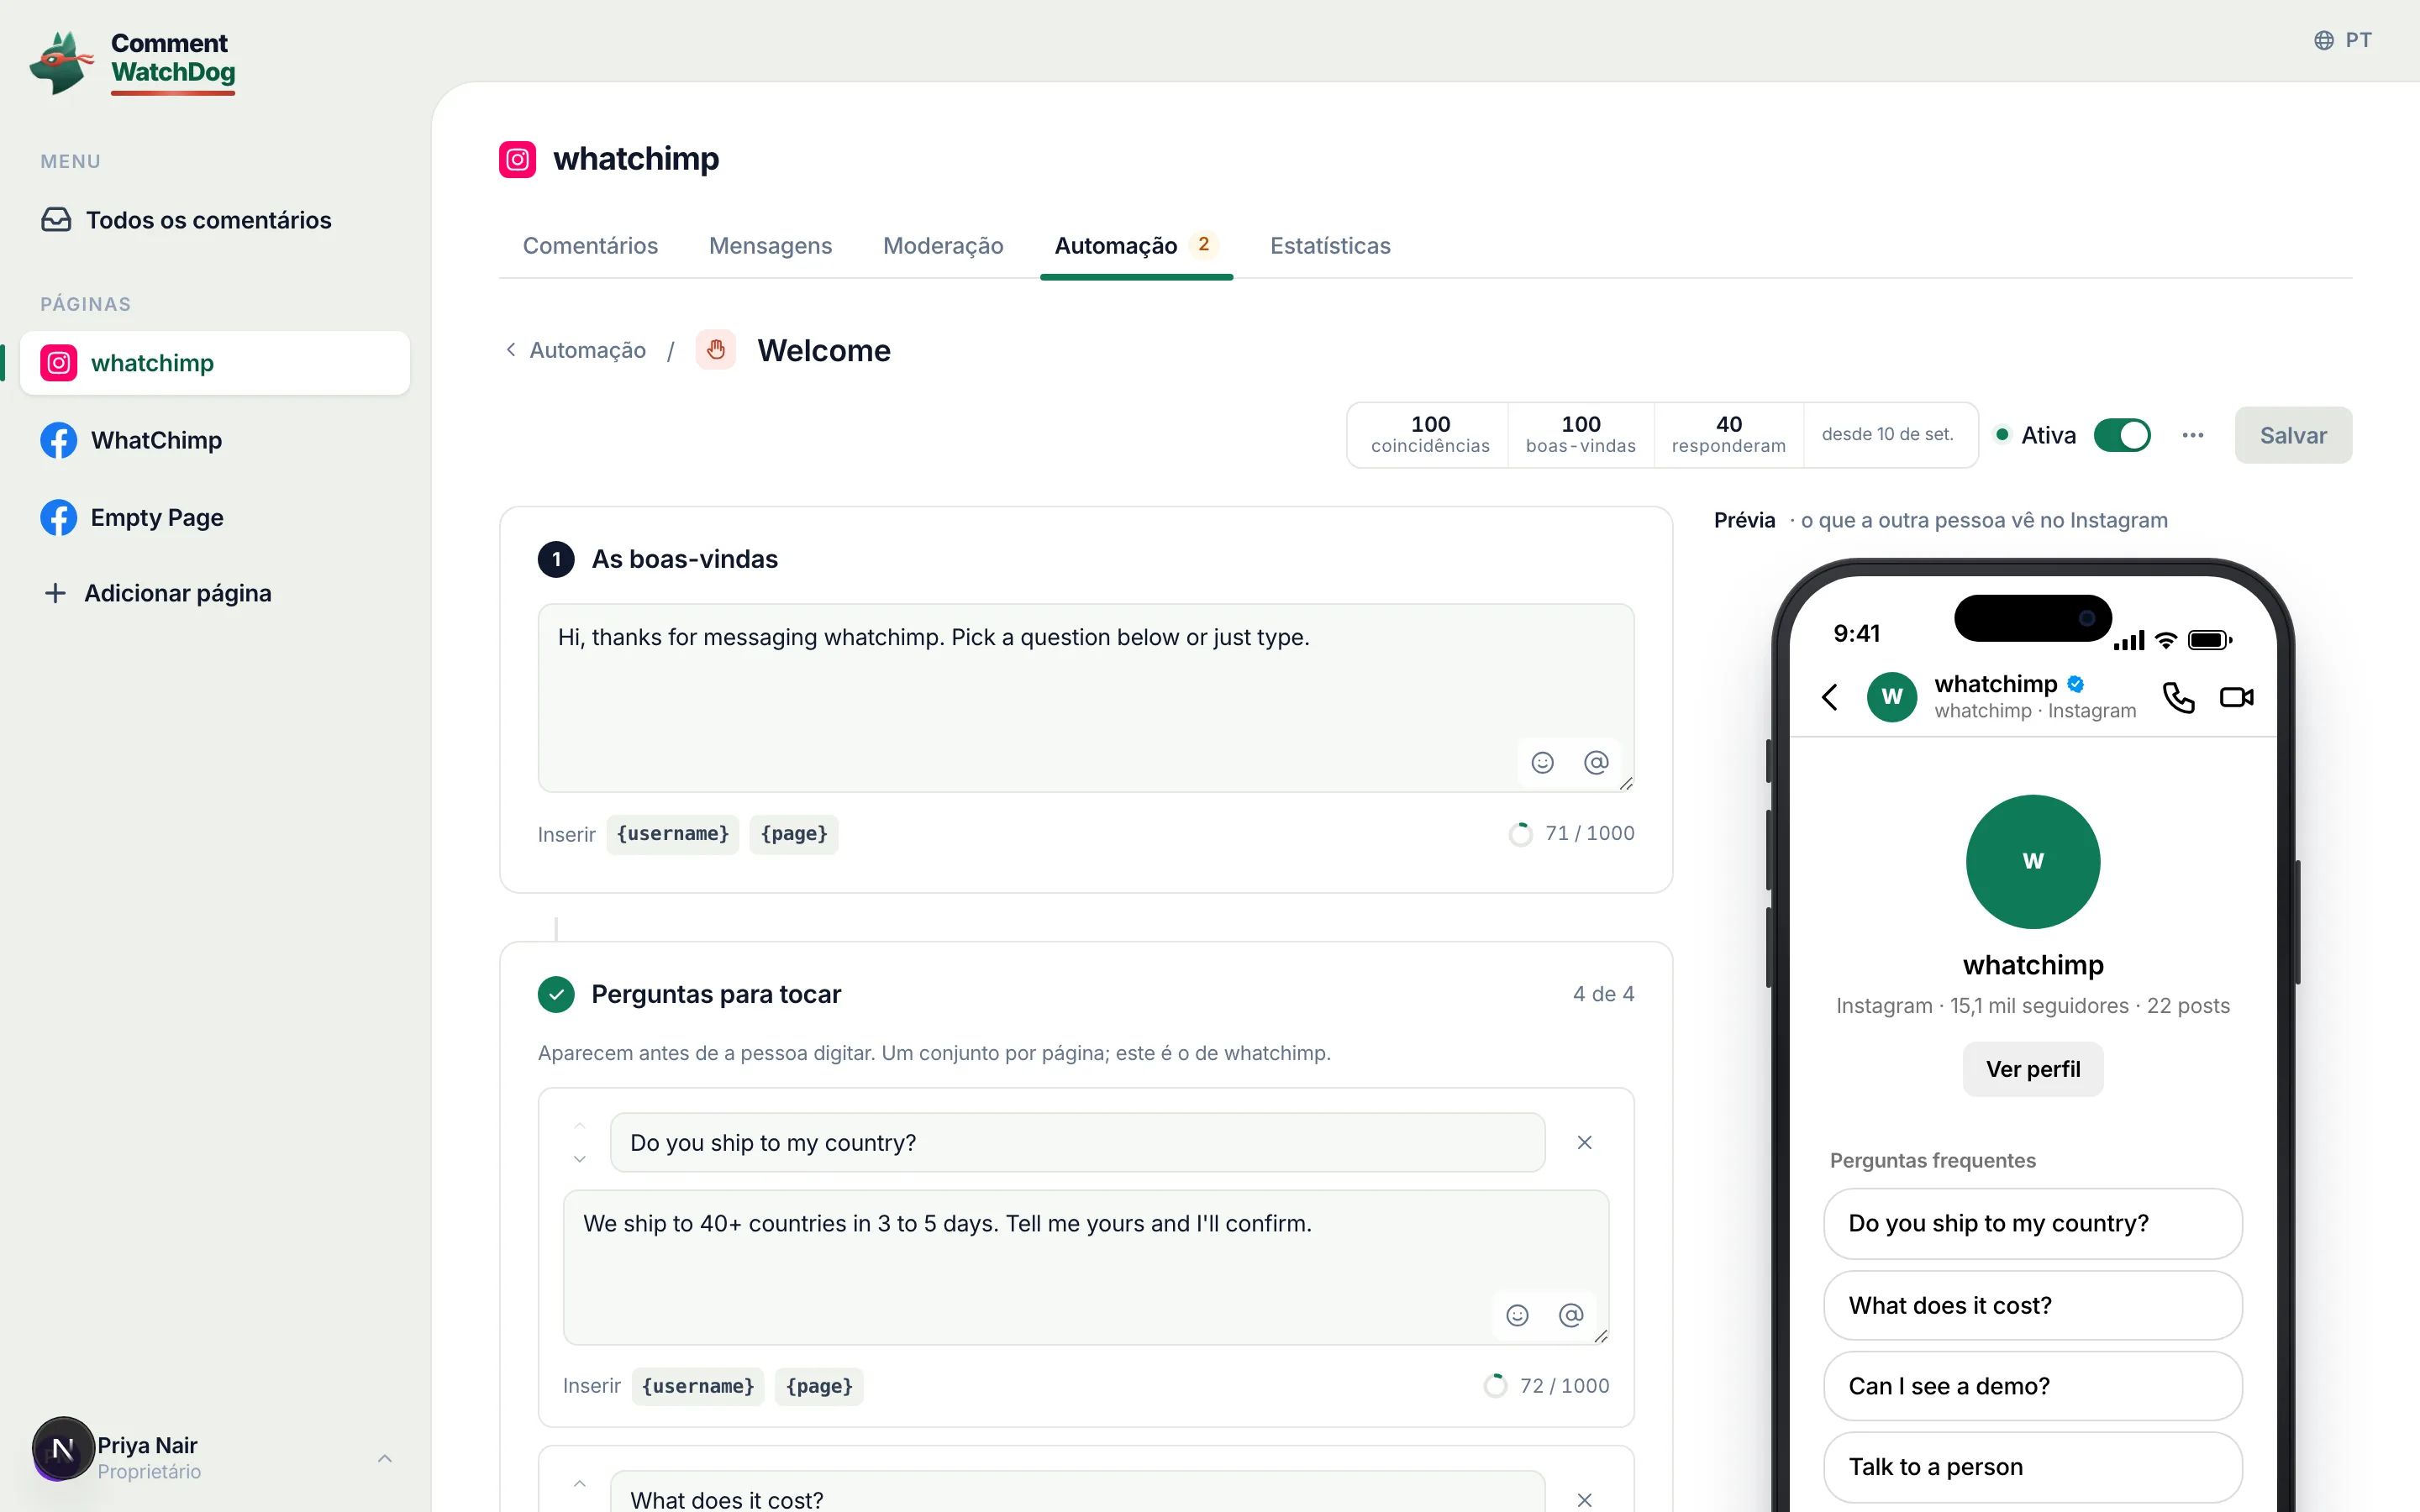
Task: Edit the 'Do you ship to my country?' question field
Action: (x=1077, y=1143)
